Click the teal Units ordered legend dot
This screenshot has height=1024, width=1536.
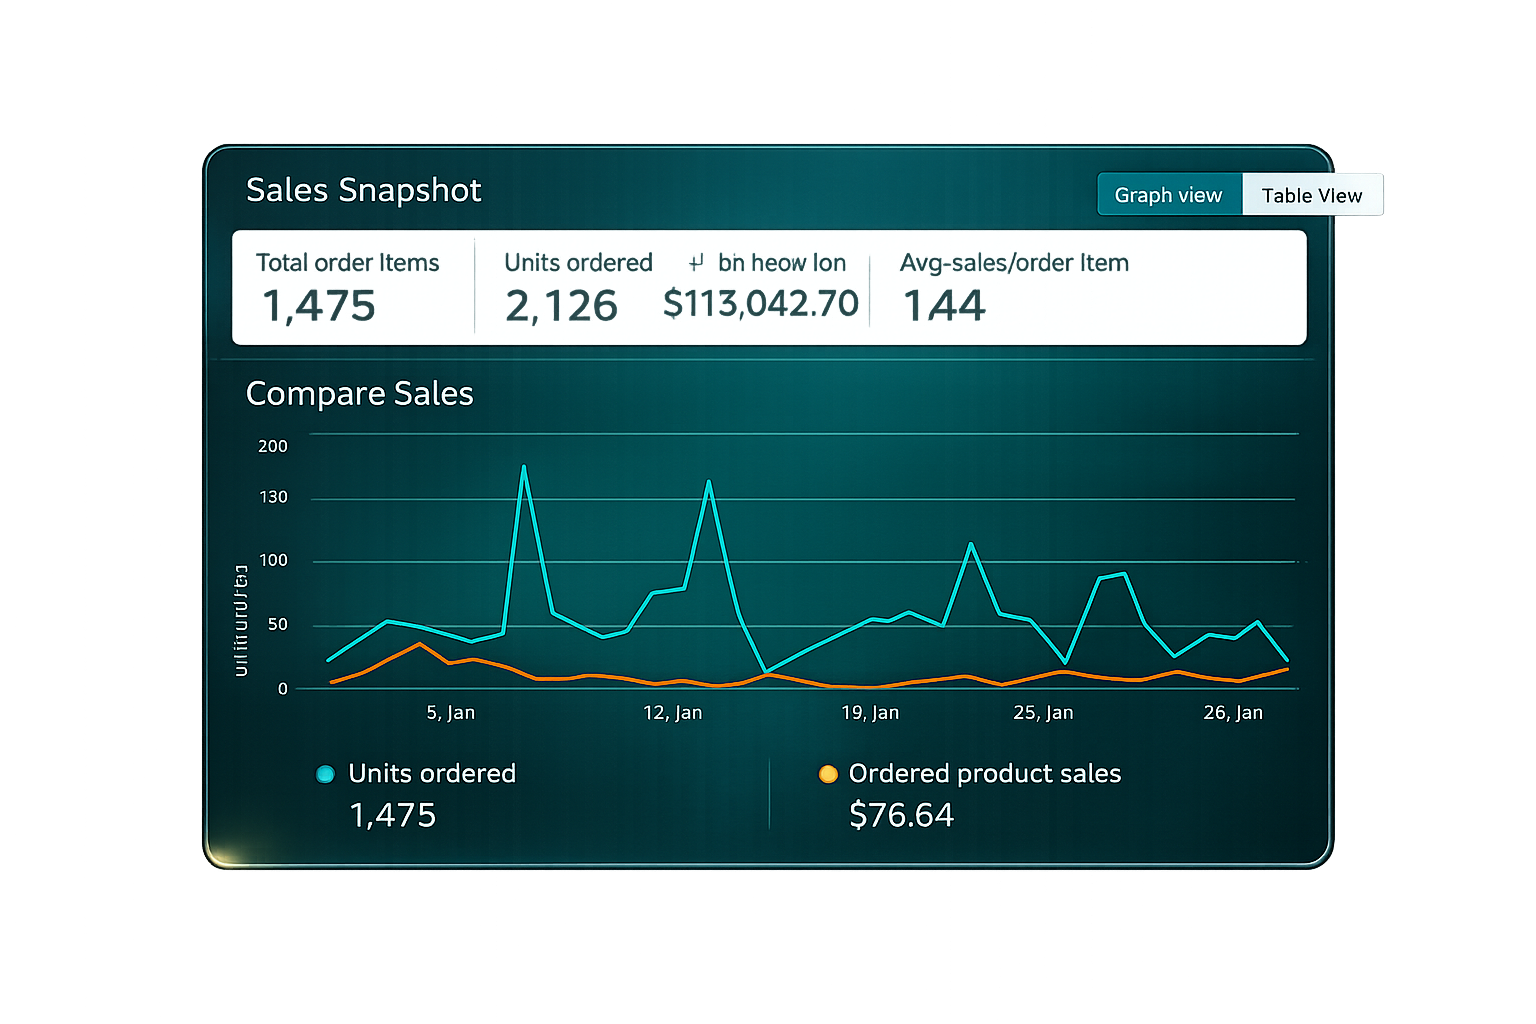325,774
